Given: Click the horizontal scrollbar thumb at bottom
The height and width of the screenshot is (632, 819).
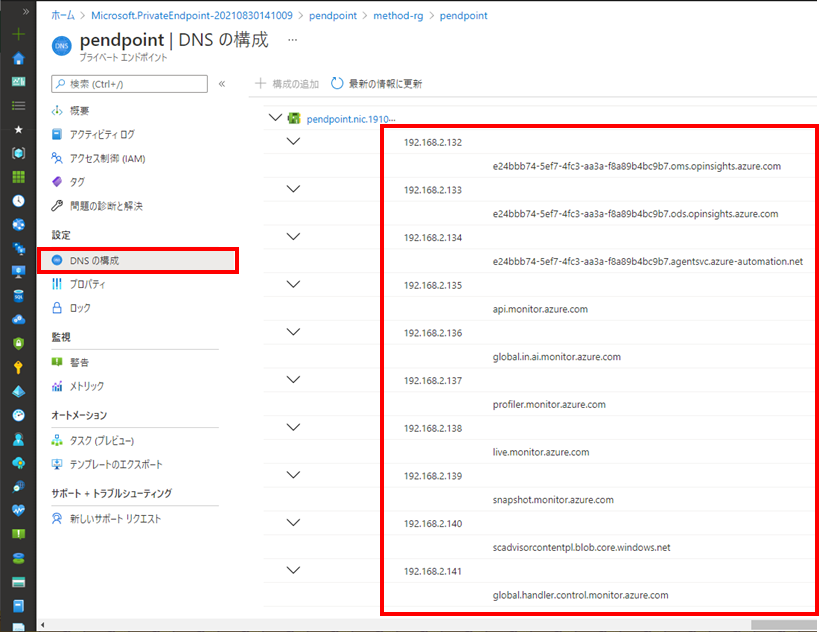Looking at the screenshot, I should 783,625.
